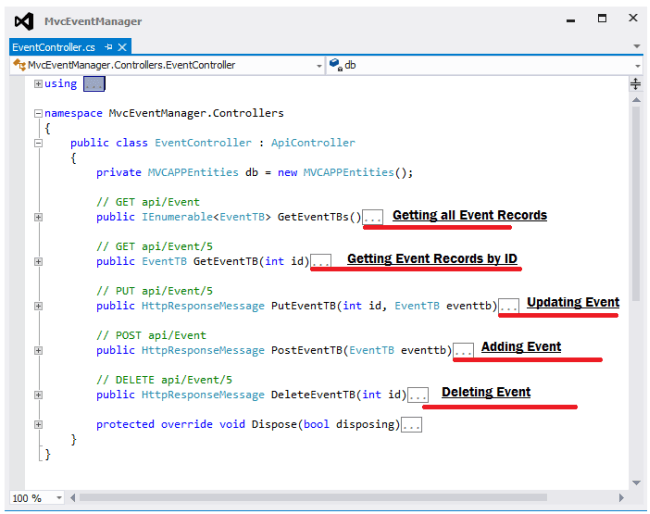Click the db field icon in member bar
Screen dimensions: 650x514
(335, 65)
